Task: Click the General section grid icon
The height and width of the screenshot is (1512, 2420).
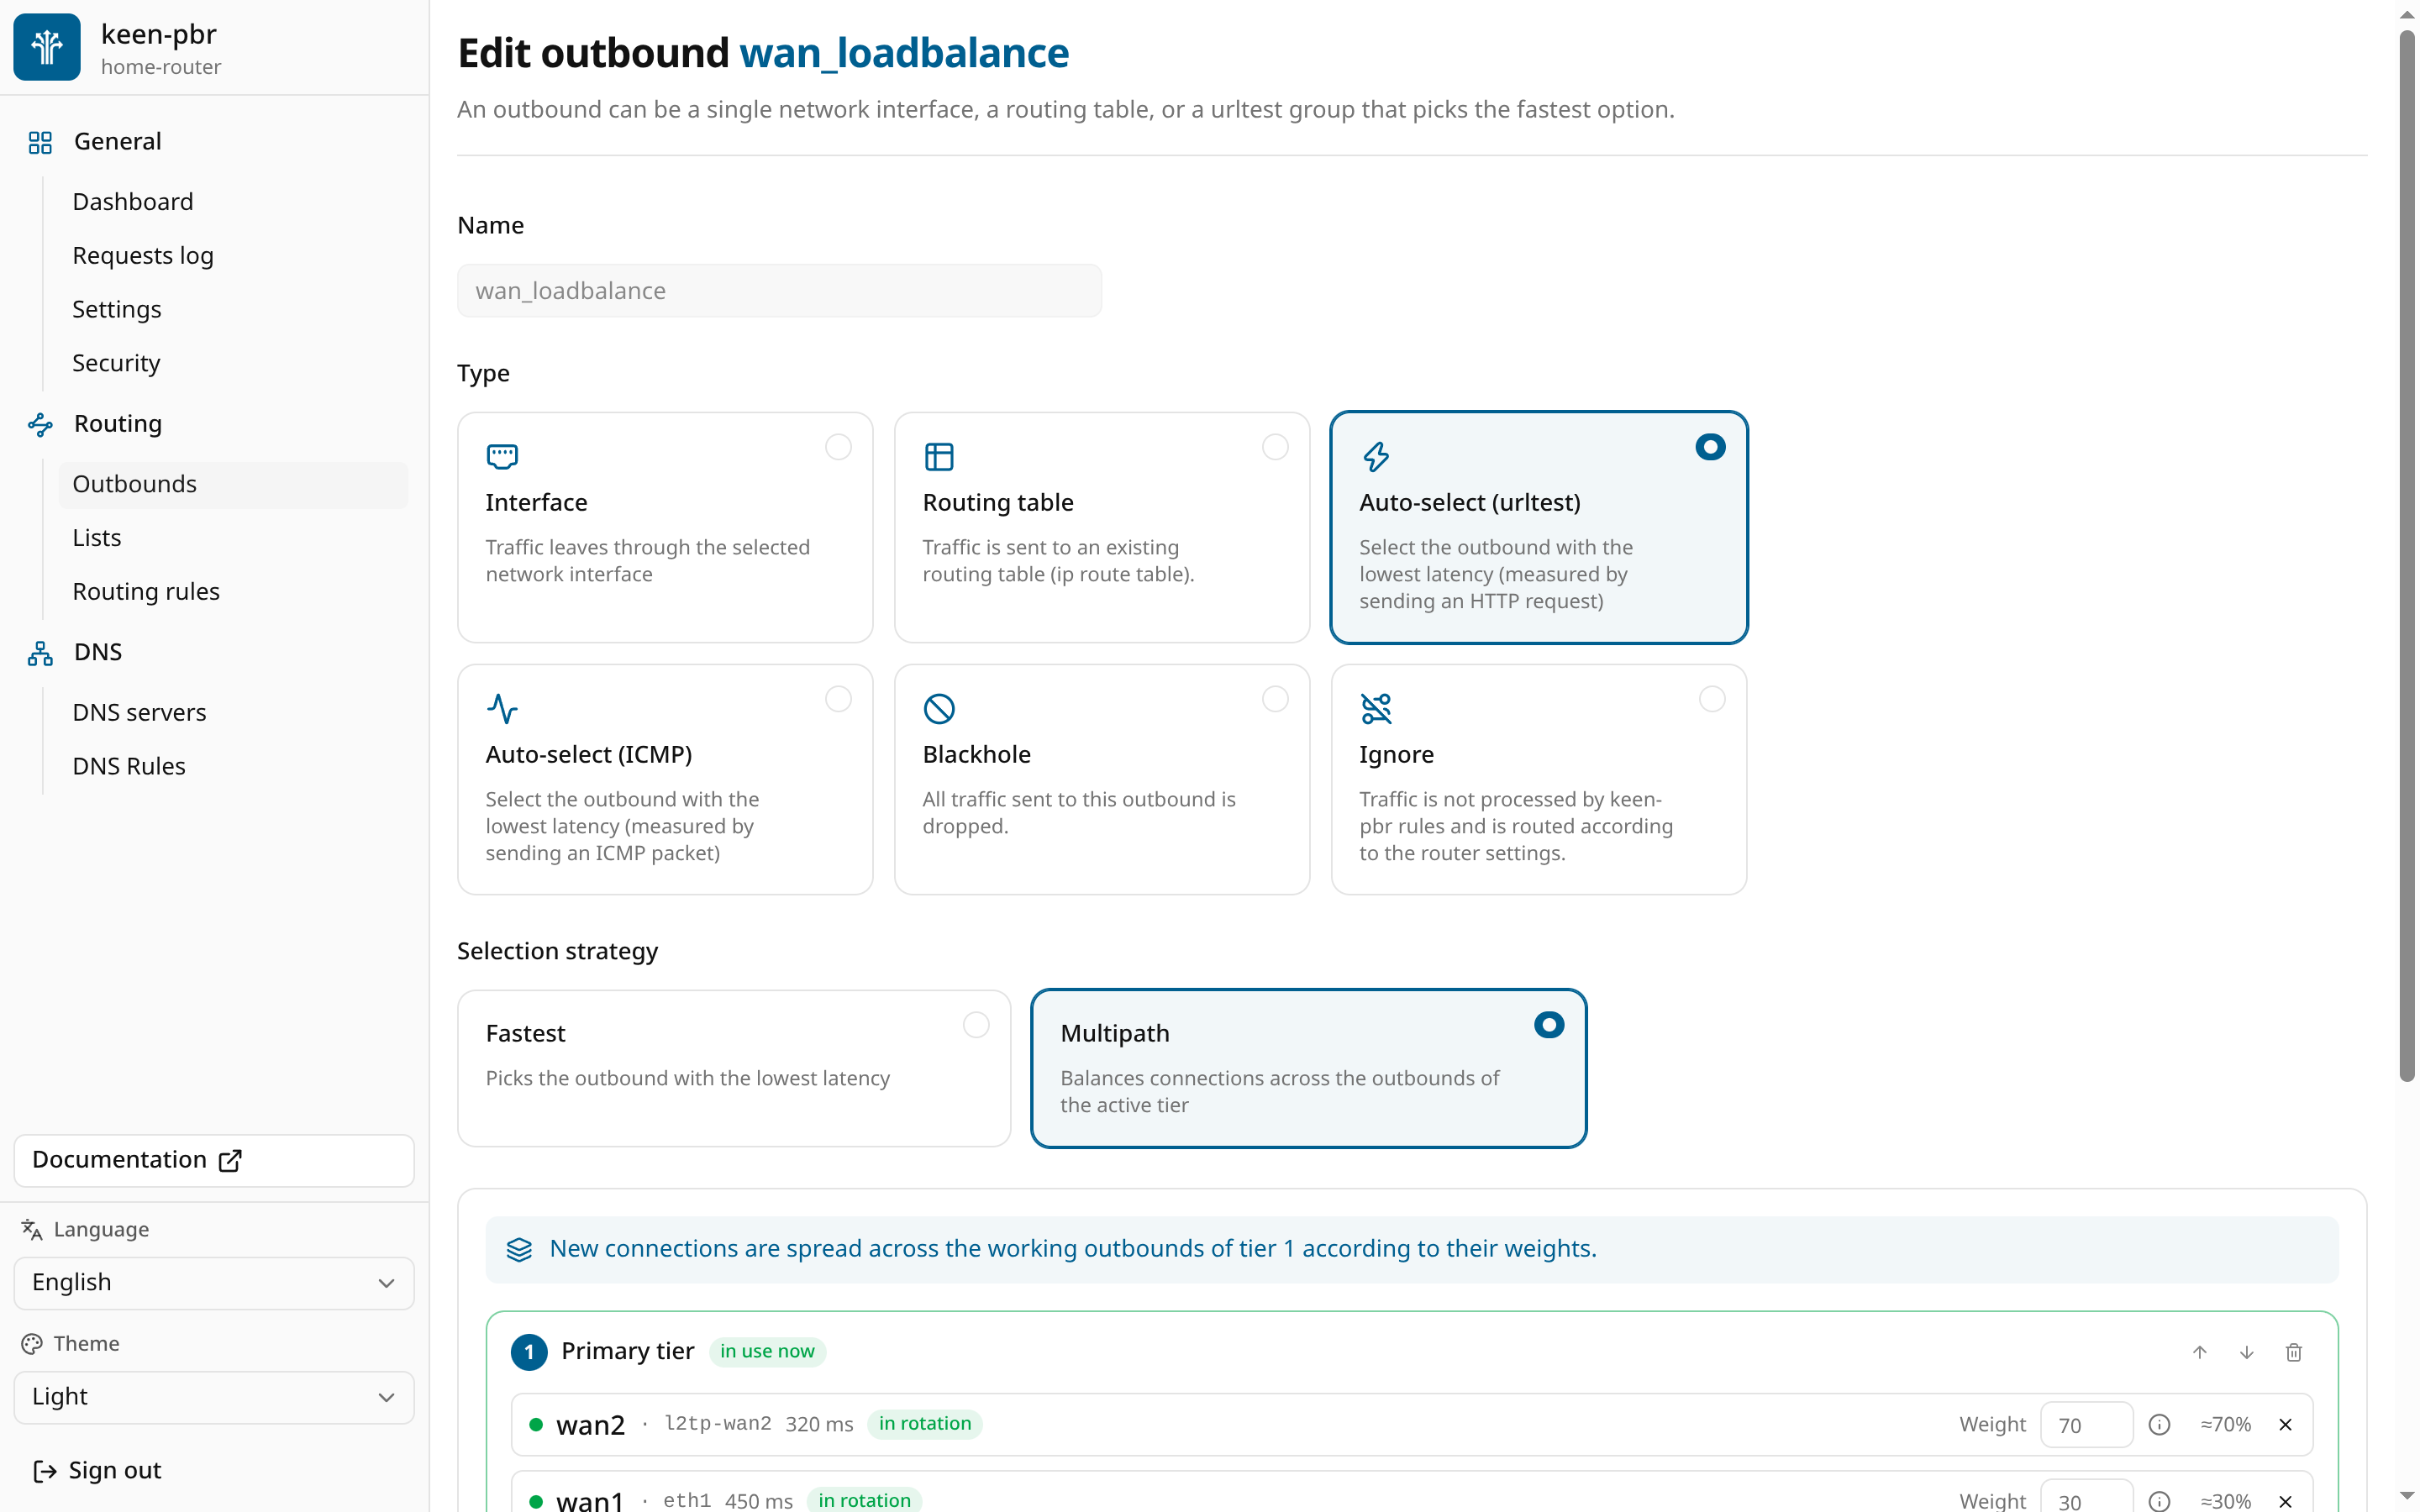Action: click(x=40, y=142)
